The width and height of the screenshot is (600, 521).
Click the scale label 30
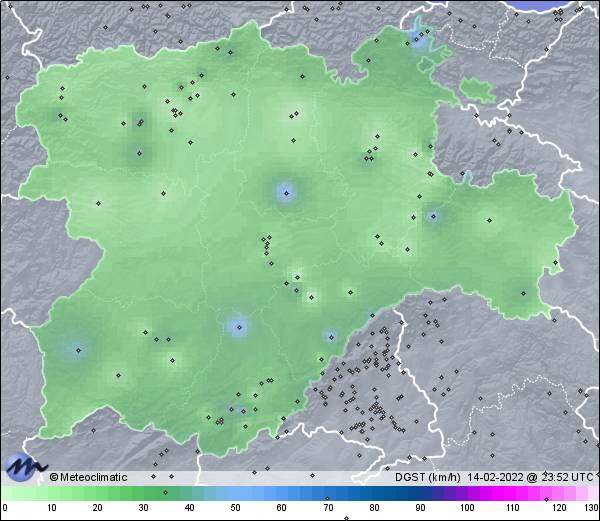tap(143, 508)
